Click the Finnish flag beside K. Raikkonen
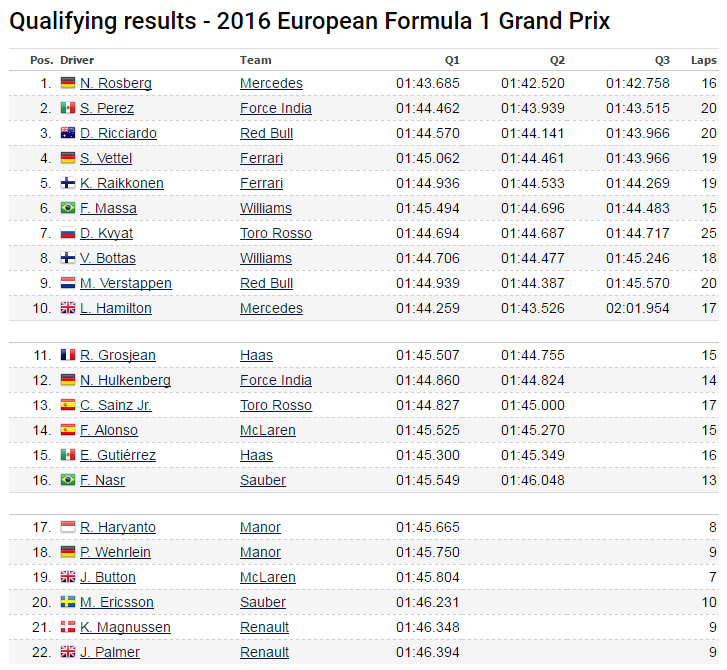This screenshot has height=670, width=727. [x=68, y=184]
